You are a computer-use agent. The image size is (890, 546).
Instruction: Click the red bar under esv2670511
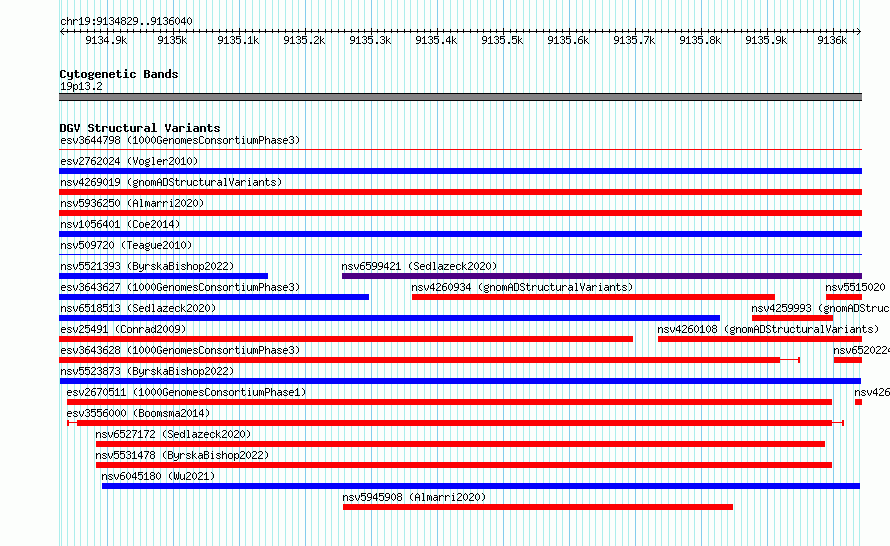450,402
